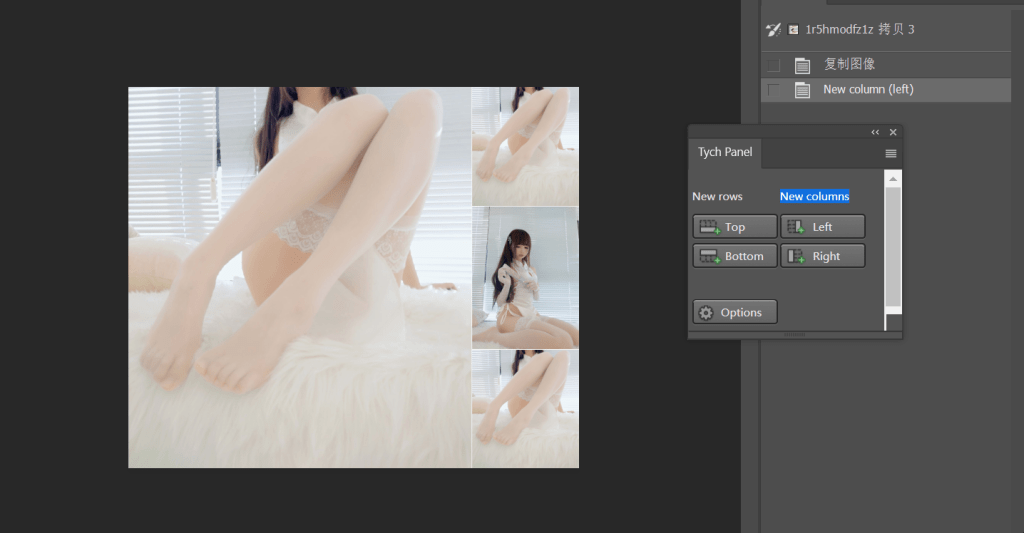Select snapshot 1r5hmodfz1z 拷贝 3
1024x533 pixels.
pos(886,29)
